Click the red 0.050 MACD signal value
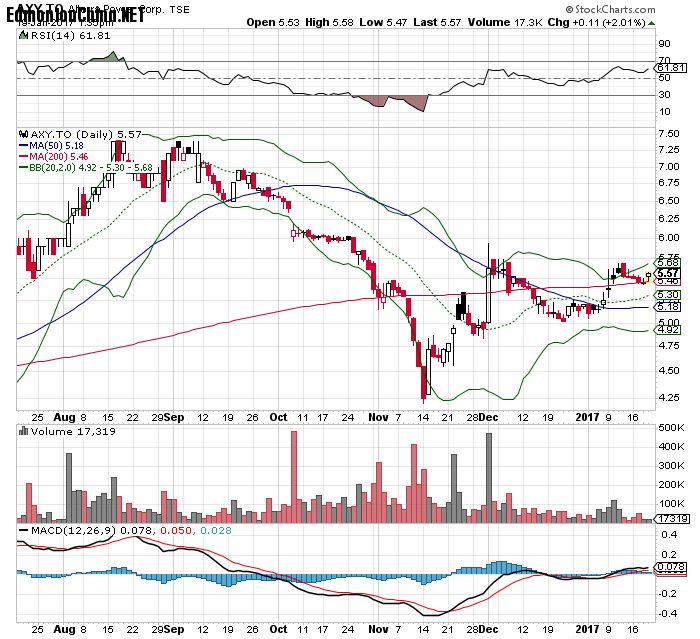This screenshot has height=639, width=700. pos(175,530)
